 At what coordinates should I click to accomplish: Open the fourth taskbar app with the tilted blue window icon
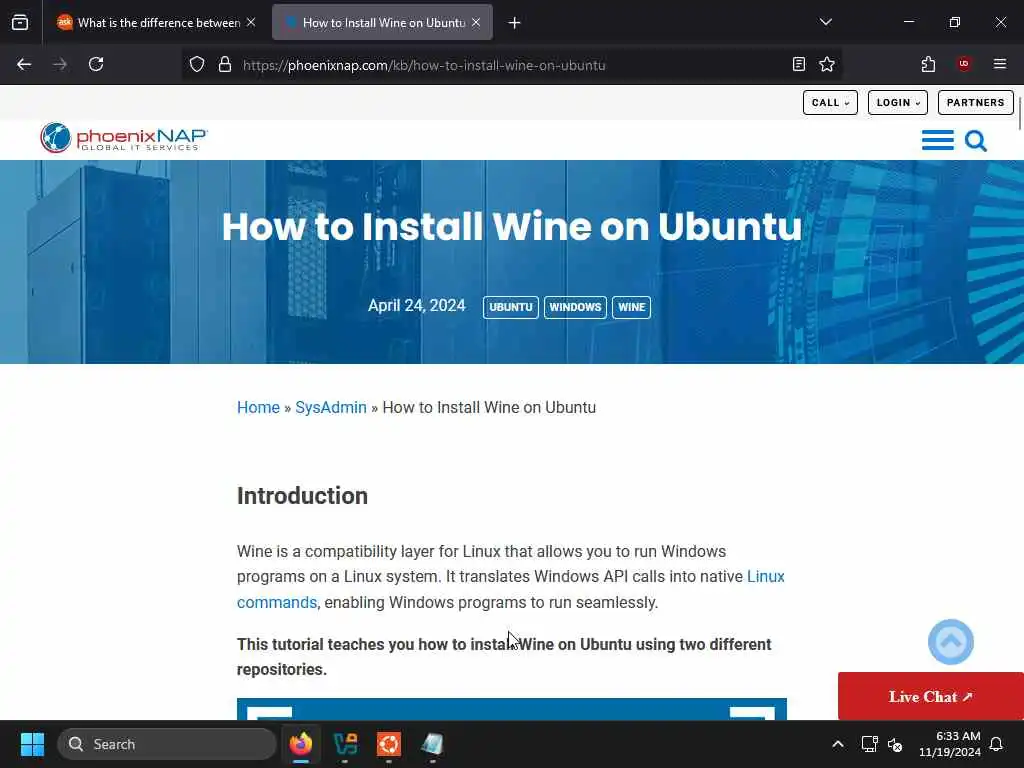pos(432,744)
